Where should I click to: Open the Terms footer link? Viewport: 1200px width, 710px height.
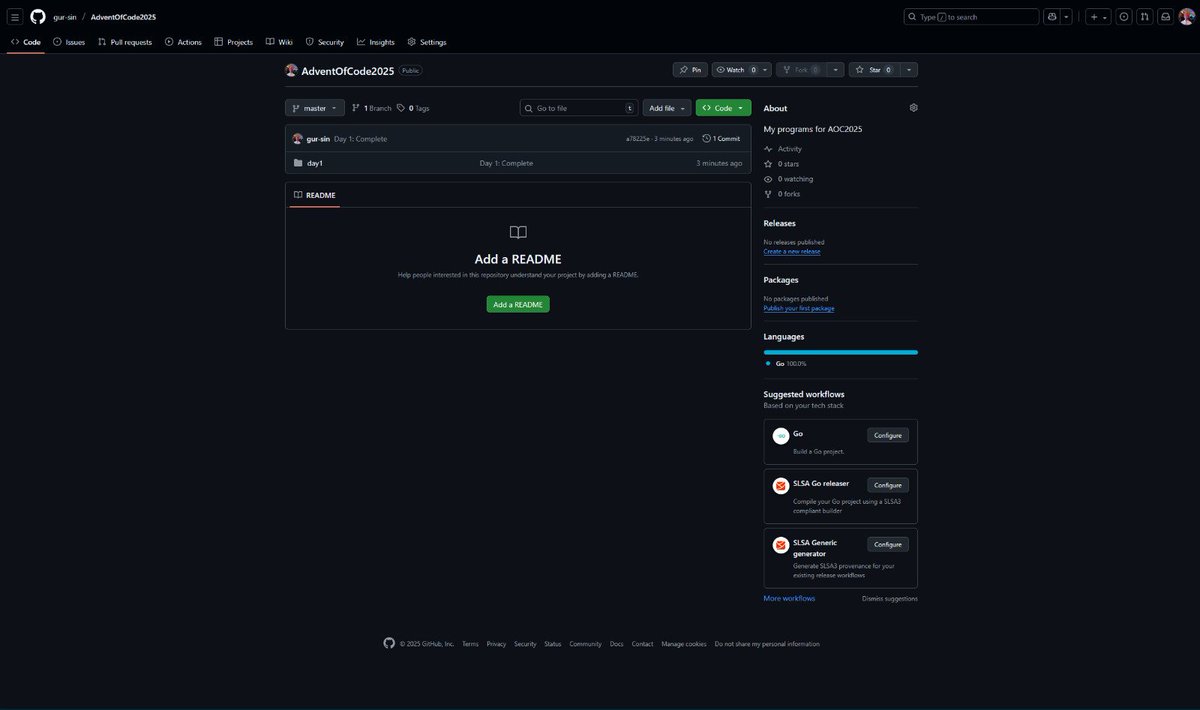(470, 644)
